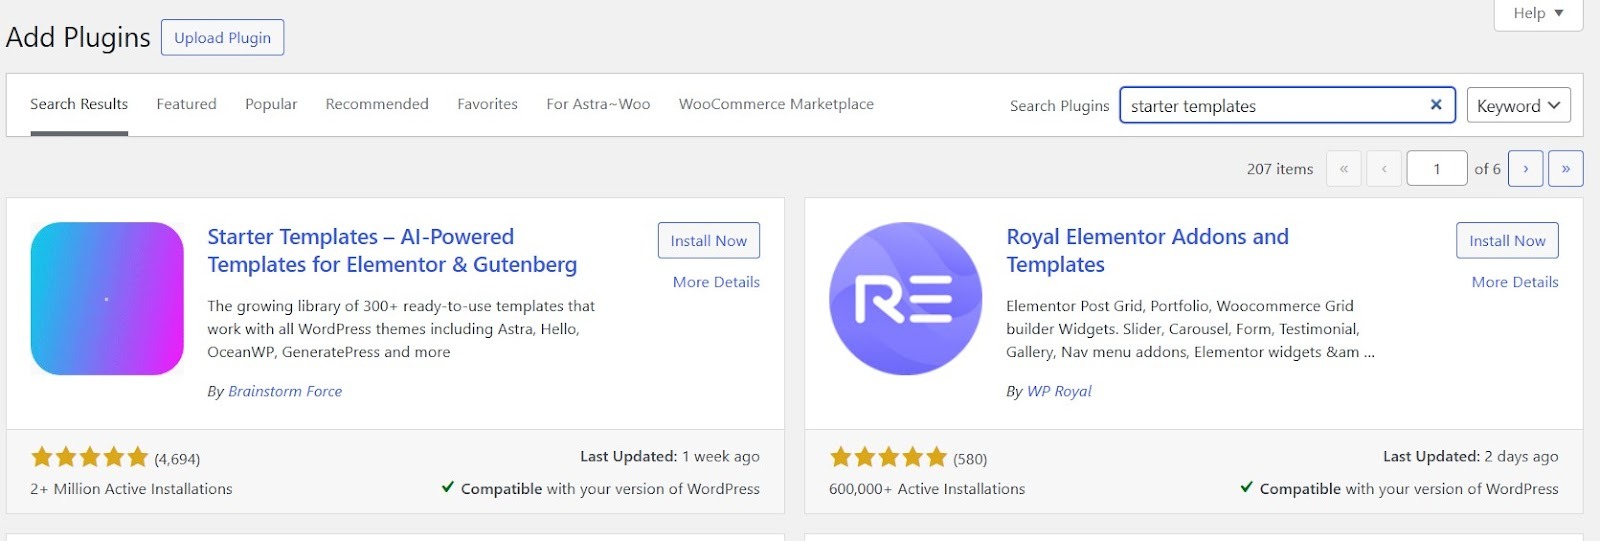Open the Popular plugins tab
1600x541 pixels.
pyautogui.click(x=271, y=104)
